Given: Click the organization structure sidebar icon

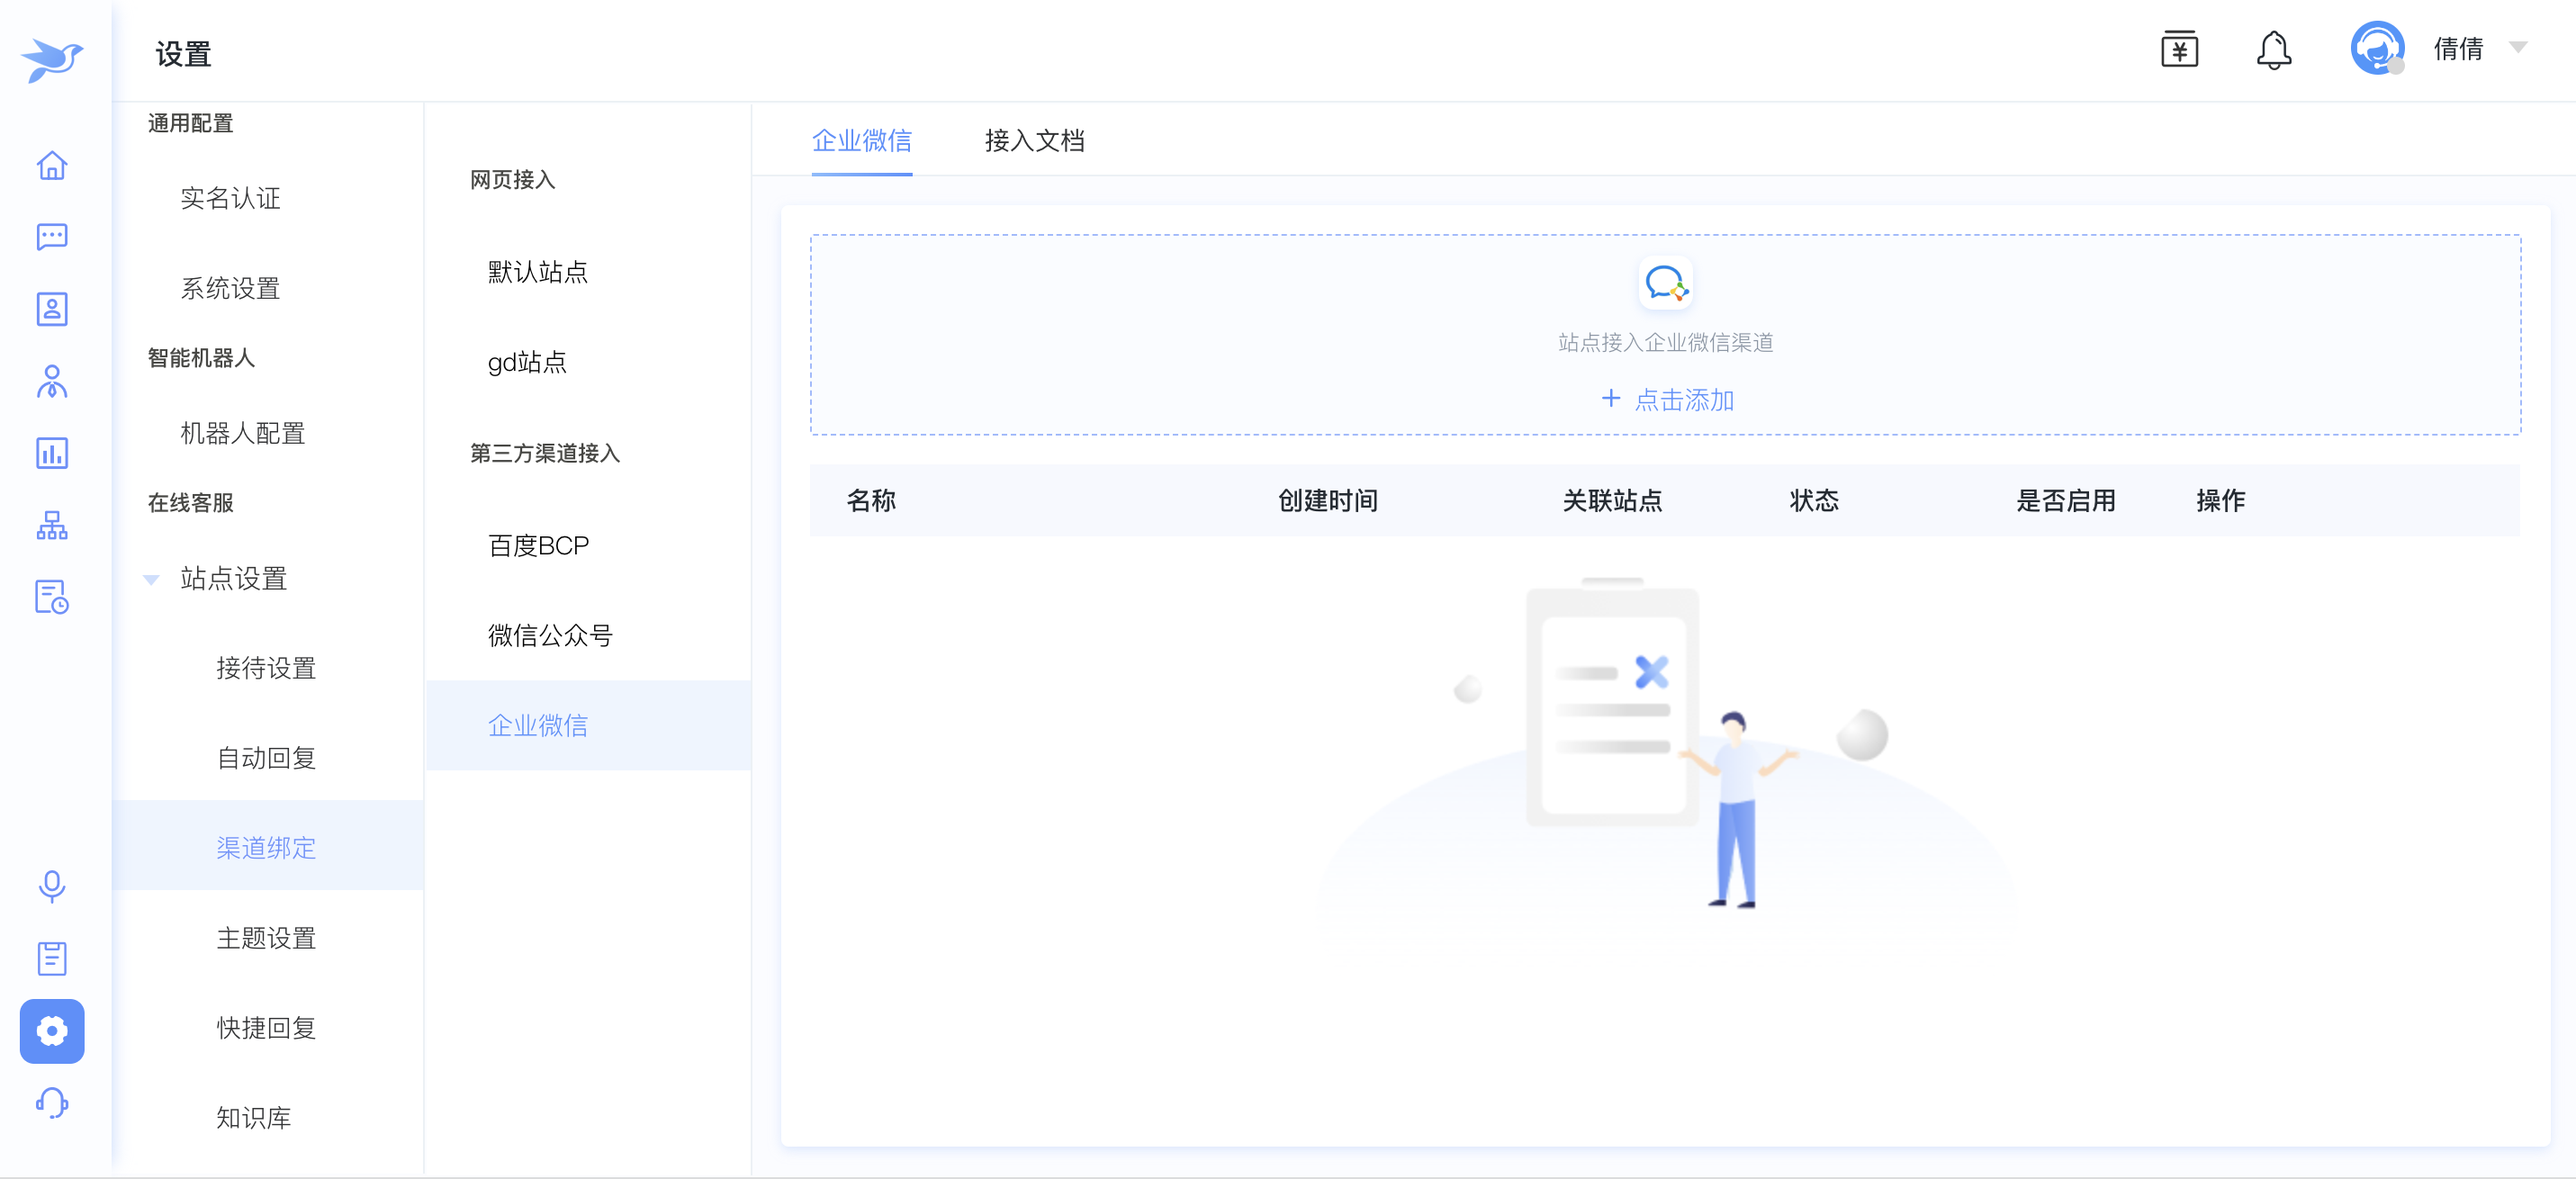Looking at the screenshot, I should click(52, 525).
